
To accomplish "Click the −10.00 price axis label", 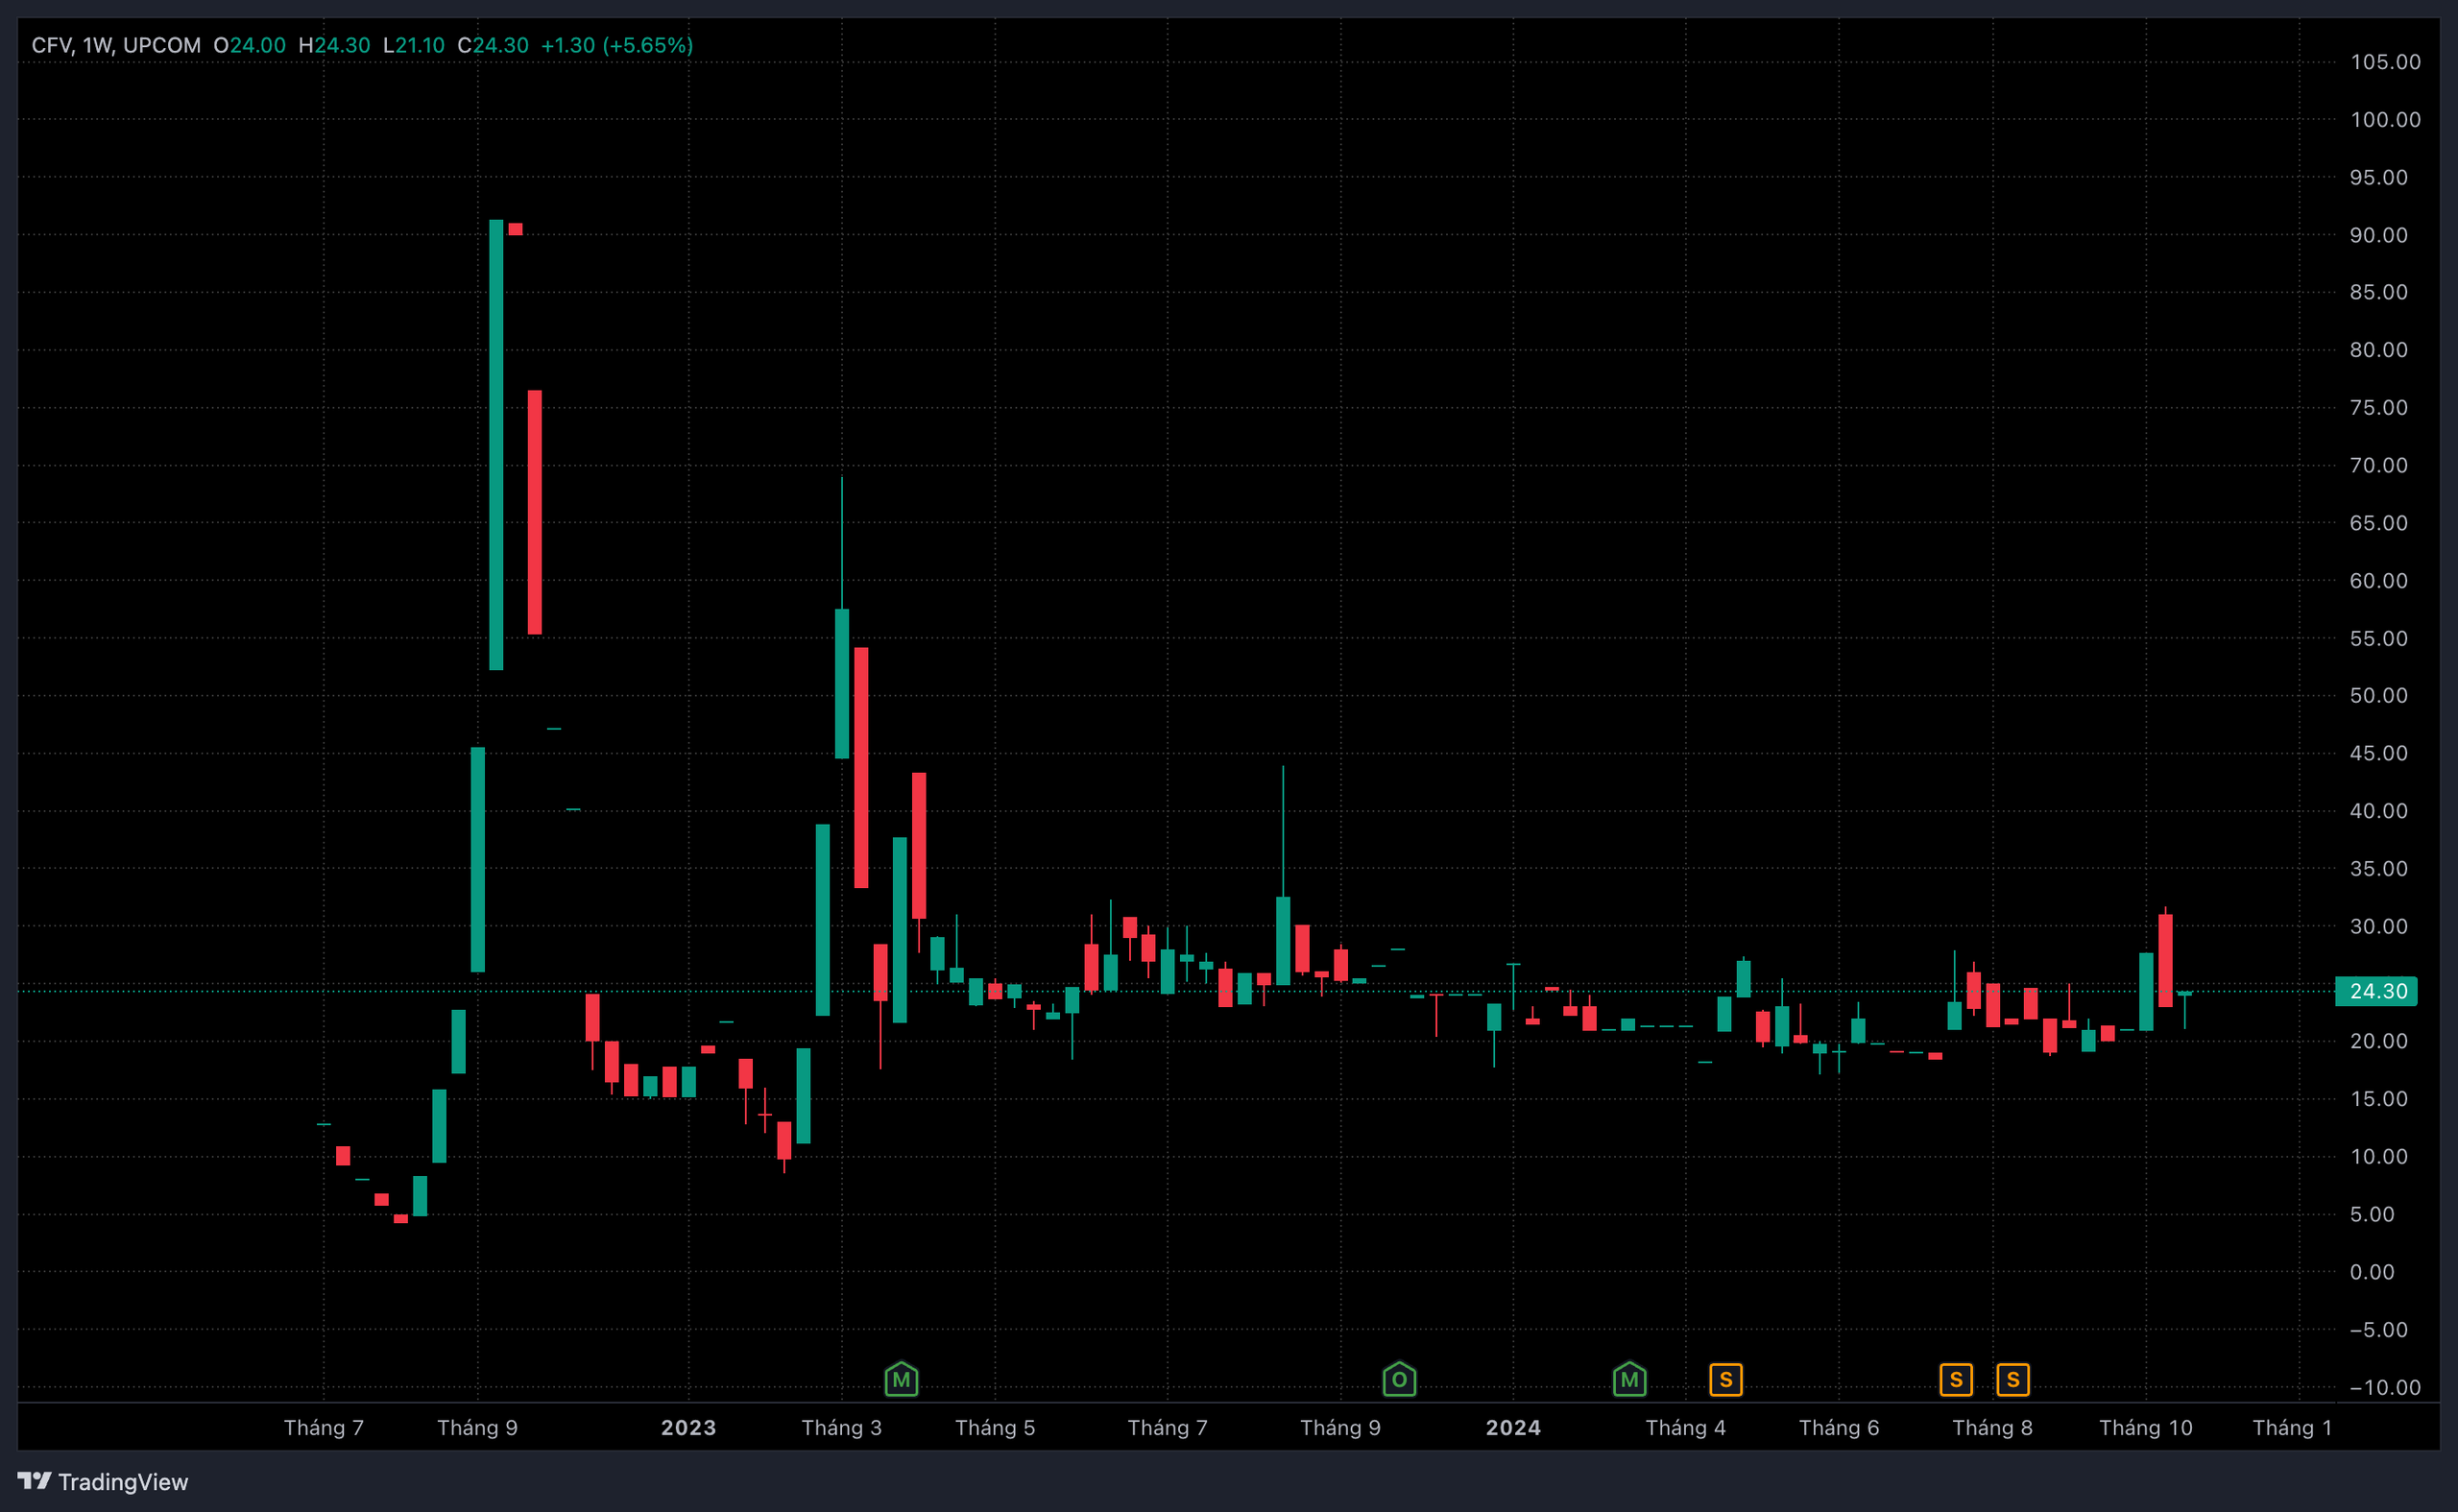I will (2385, 1387).
